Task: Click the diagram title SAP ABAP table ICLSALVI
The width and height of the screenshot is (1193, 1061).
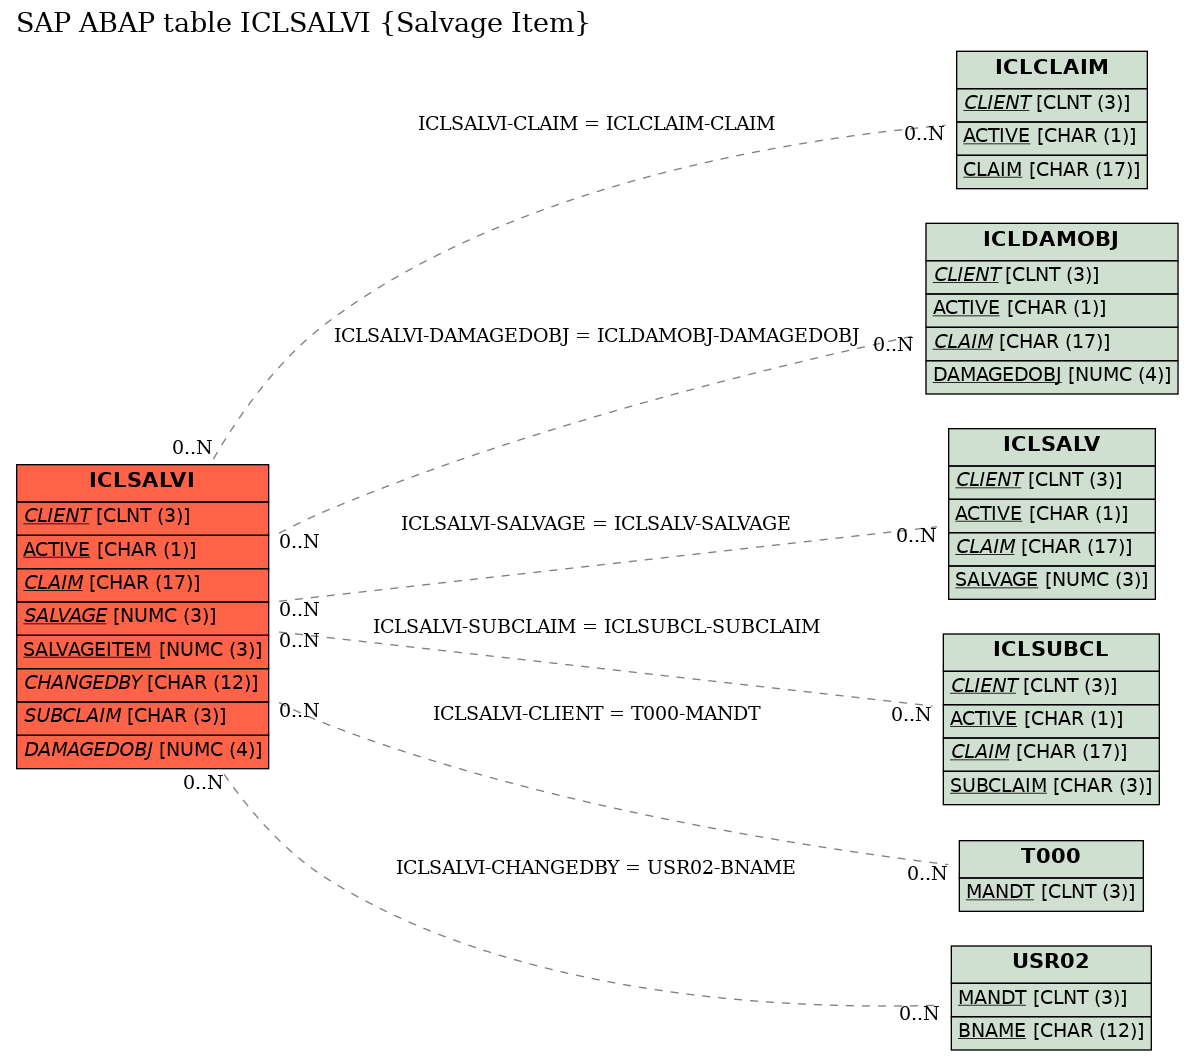Action: (303, 23)
